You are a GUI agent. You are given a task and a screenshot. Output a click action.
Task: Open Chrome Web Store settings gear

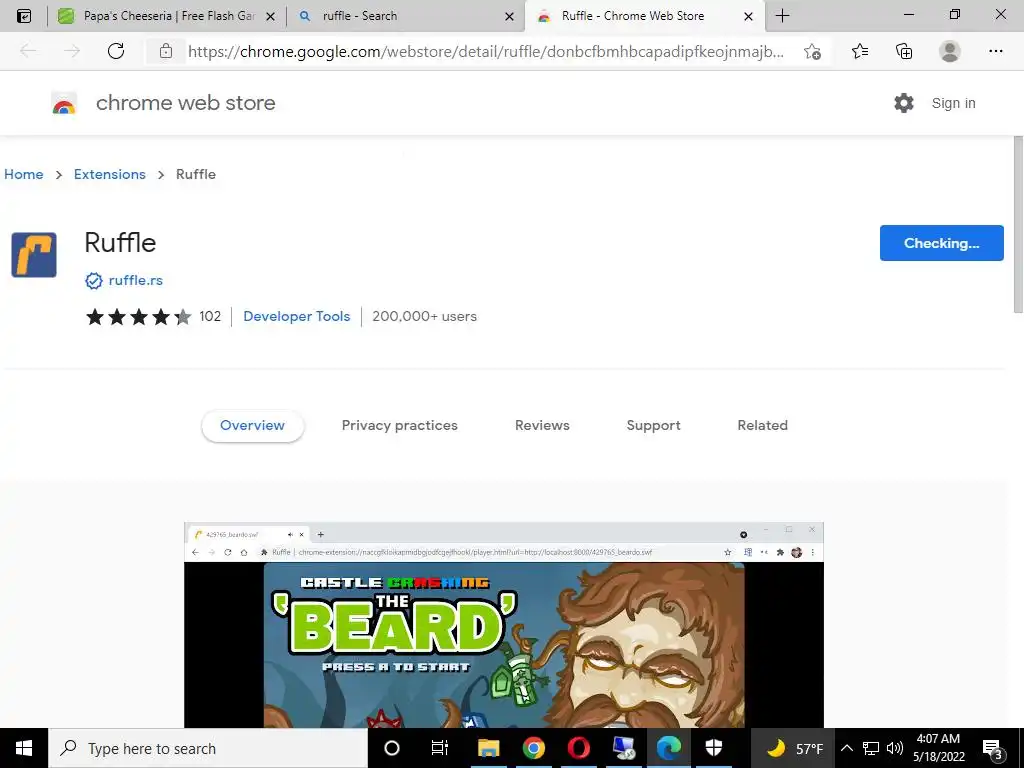tap(904, 103)
